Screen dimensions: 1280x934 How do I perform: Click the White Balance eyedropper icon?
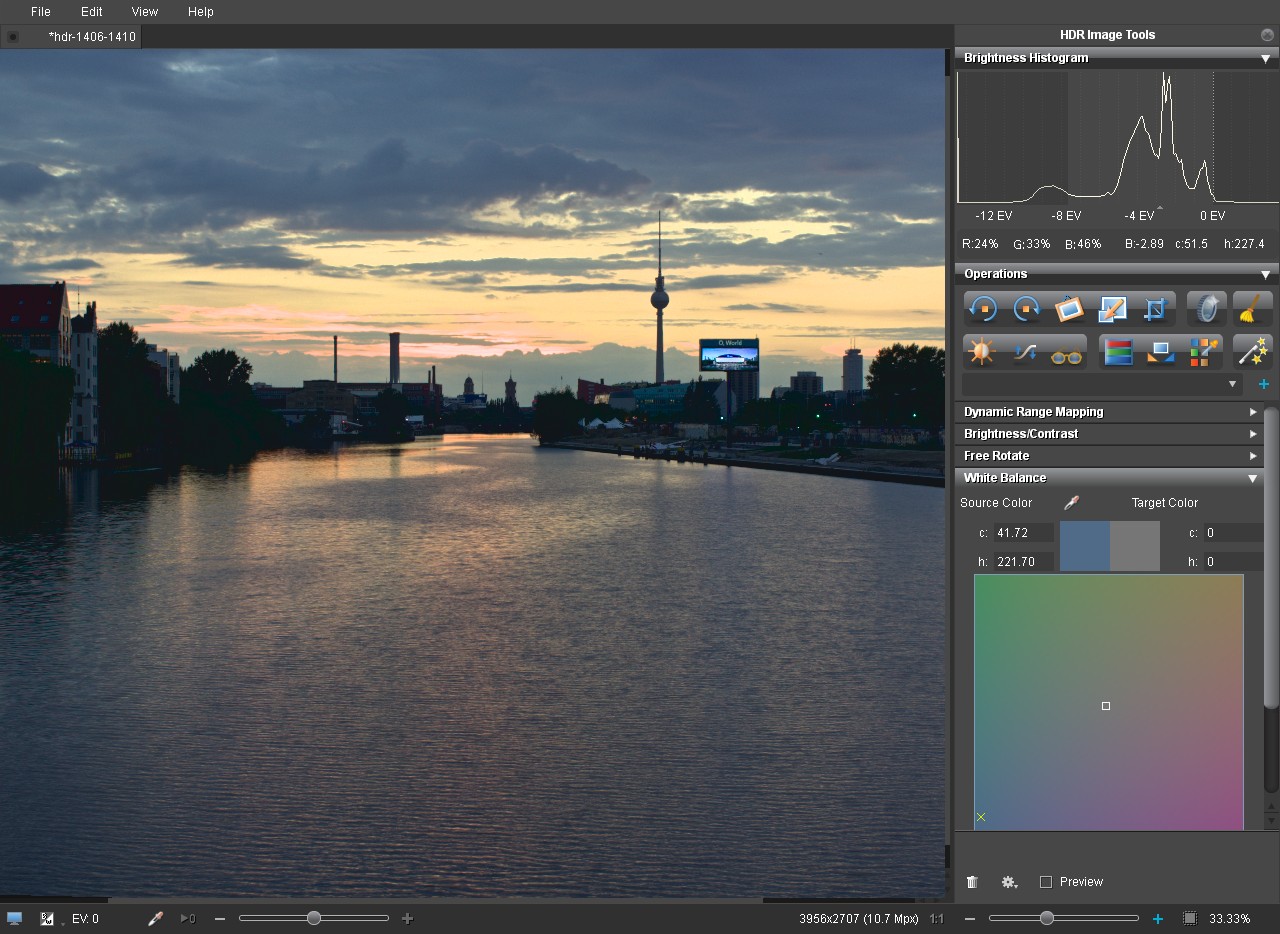(x=1072, y=503)
